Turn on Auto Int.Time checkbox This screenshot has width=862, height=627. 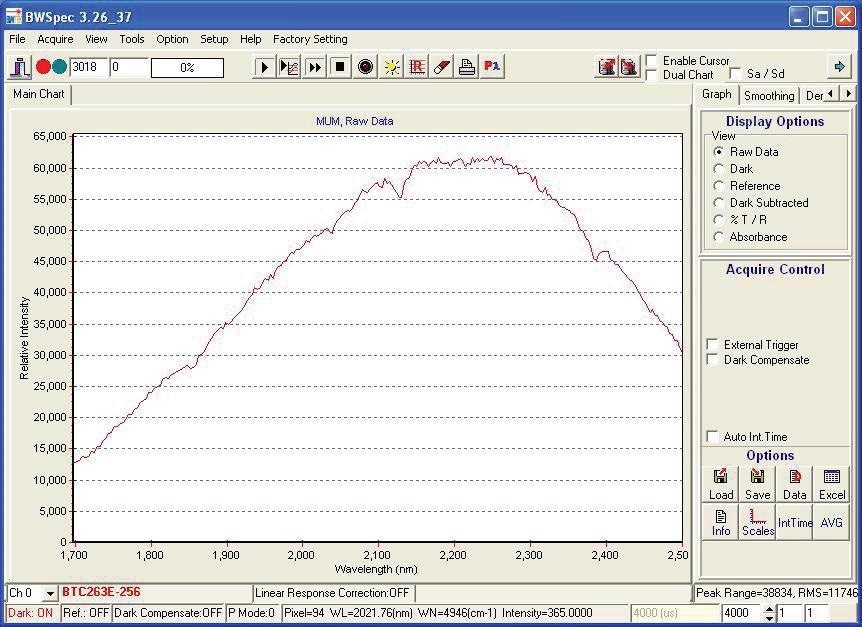click(712, 437)
